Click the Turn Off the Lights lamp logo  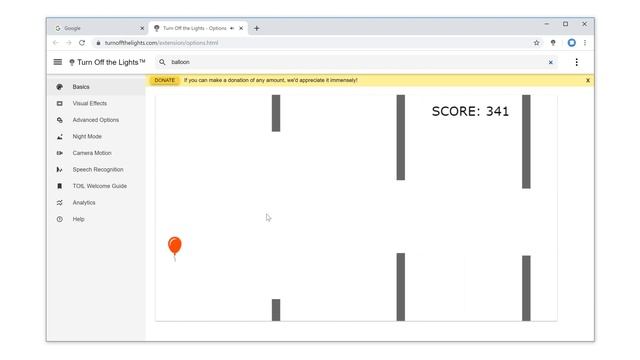tap(72, 62)
